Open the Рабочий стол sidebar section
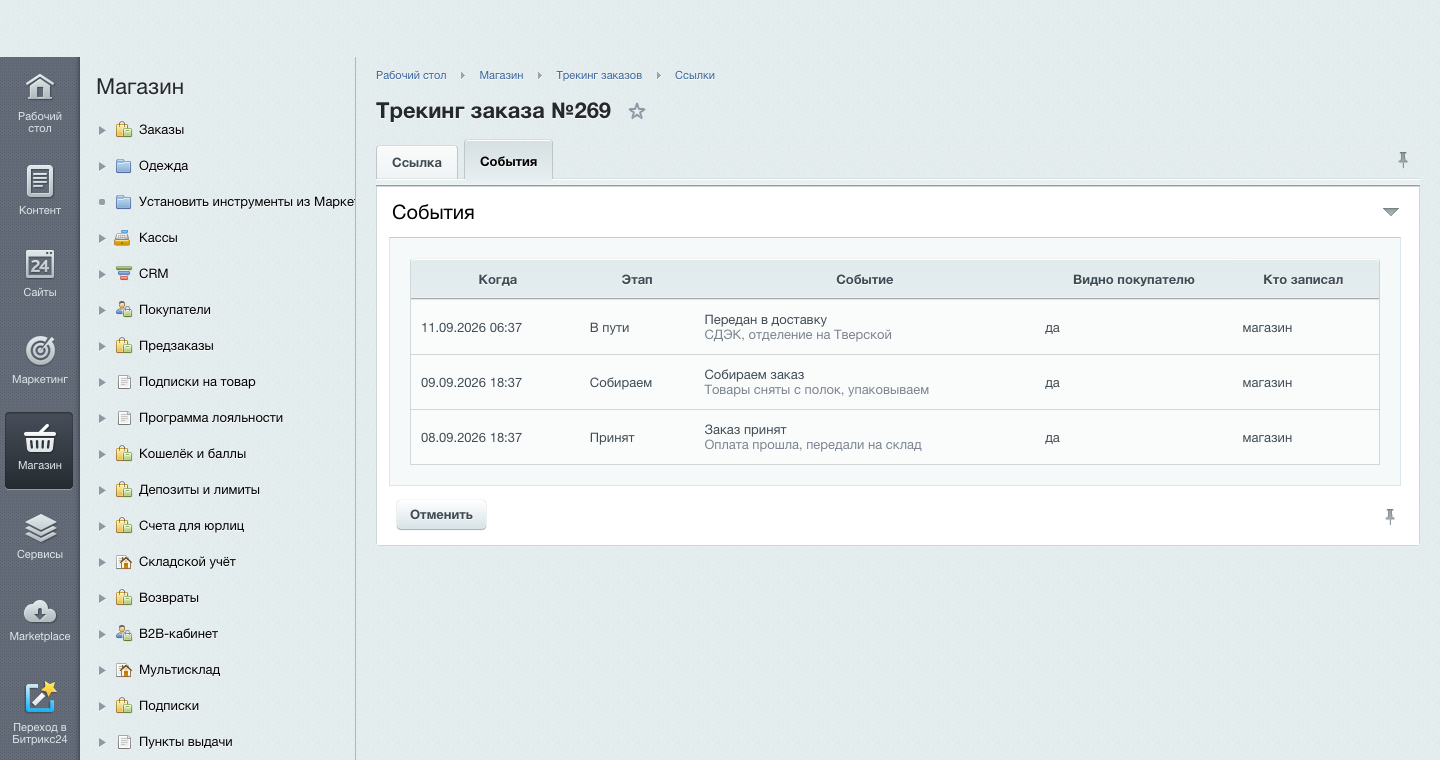 pos(39,103)
